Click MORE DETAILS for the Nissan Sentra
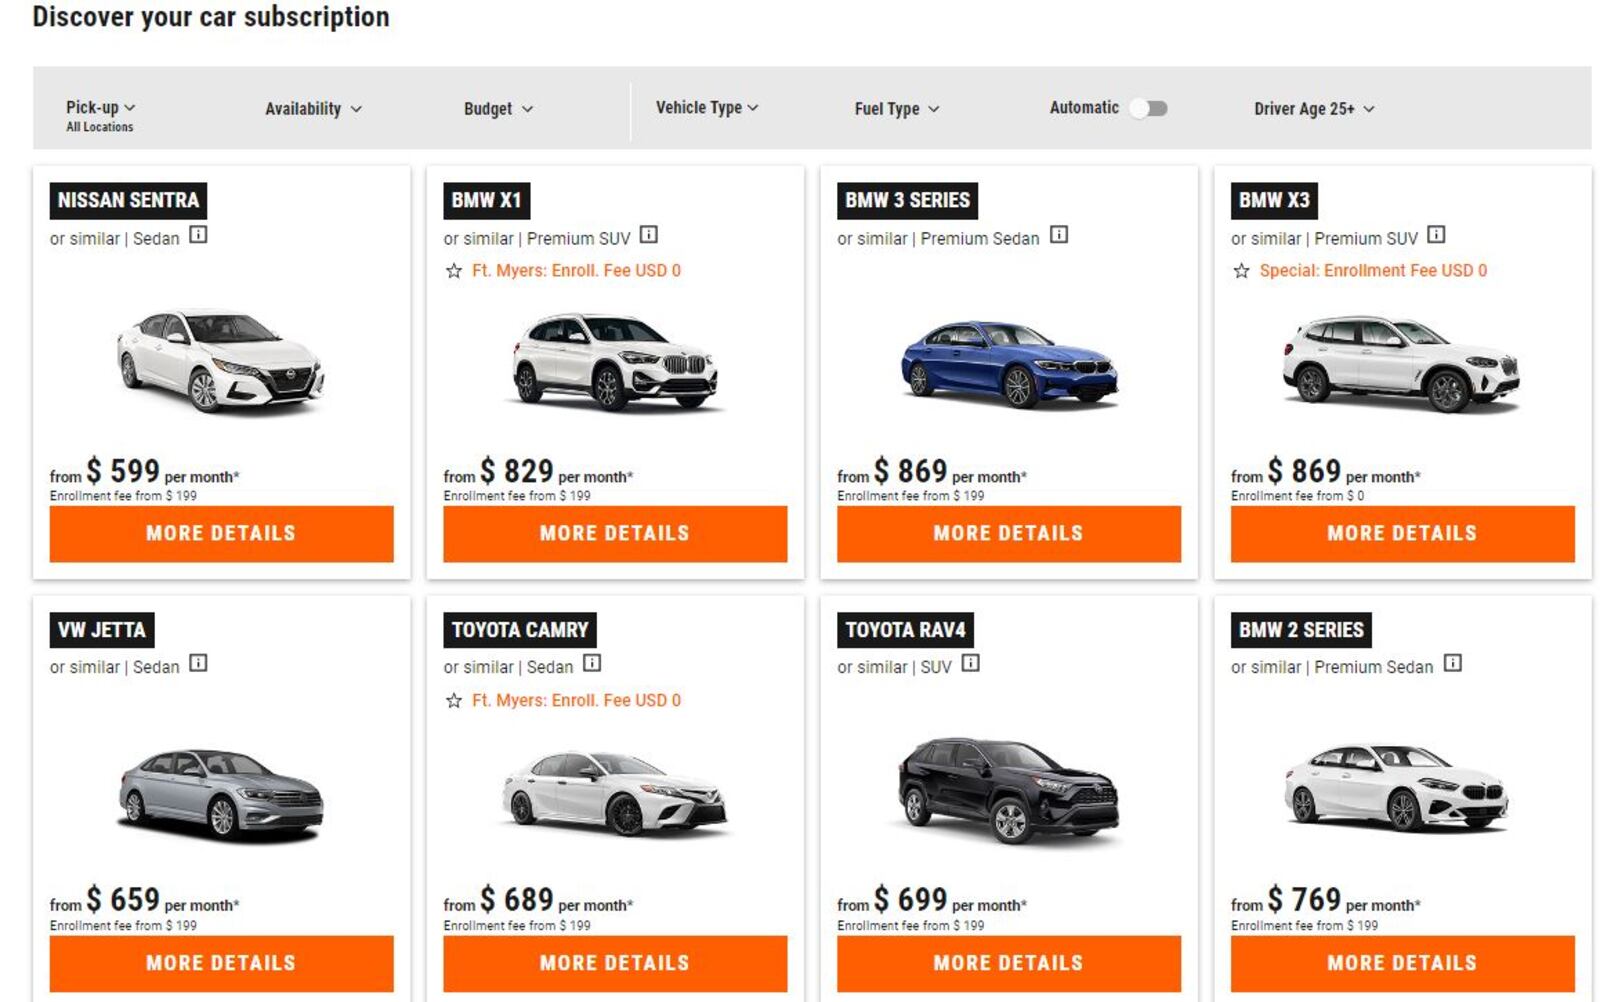1600x1002 pixels. click(x=221, y=533)
